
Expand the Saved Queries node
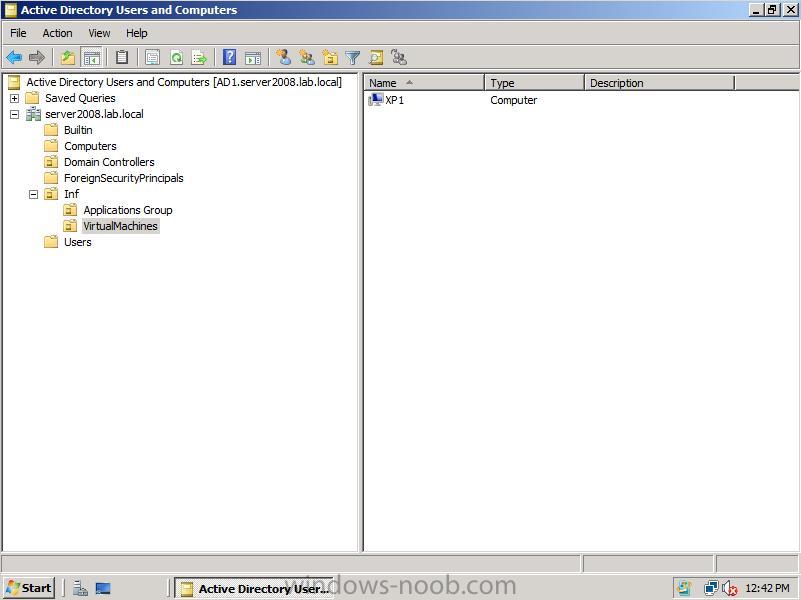[15, 98]
